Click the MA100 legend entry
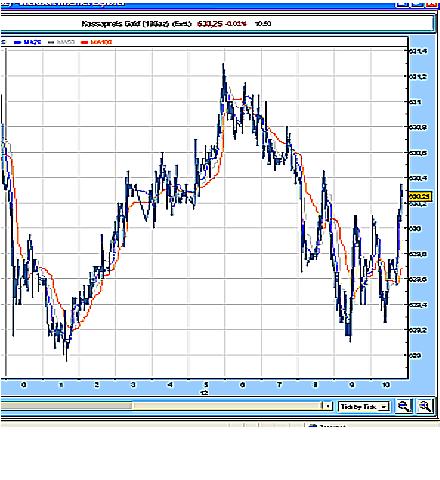Viewport: 440px width, 480px height. [x=97, y=42]
